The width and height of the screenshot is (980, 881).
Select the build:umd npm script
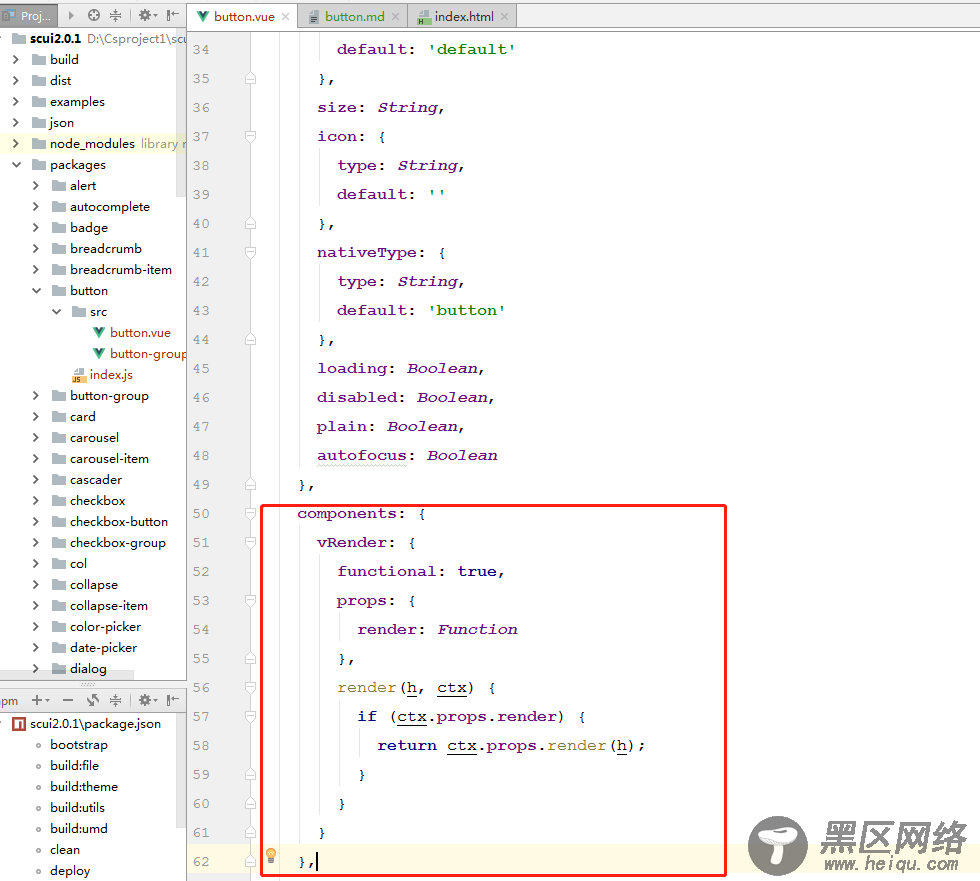pos(79,829)
